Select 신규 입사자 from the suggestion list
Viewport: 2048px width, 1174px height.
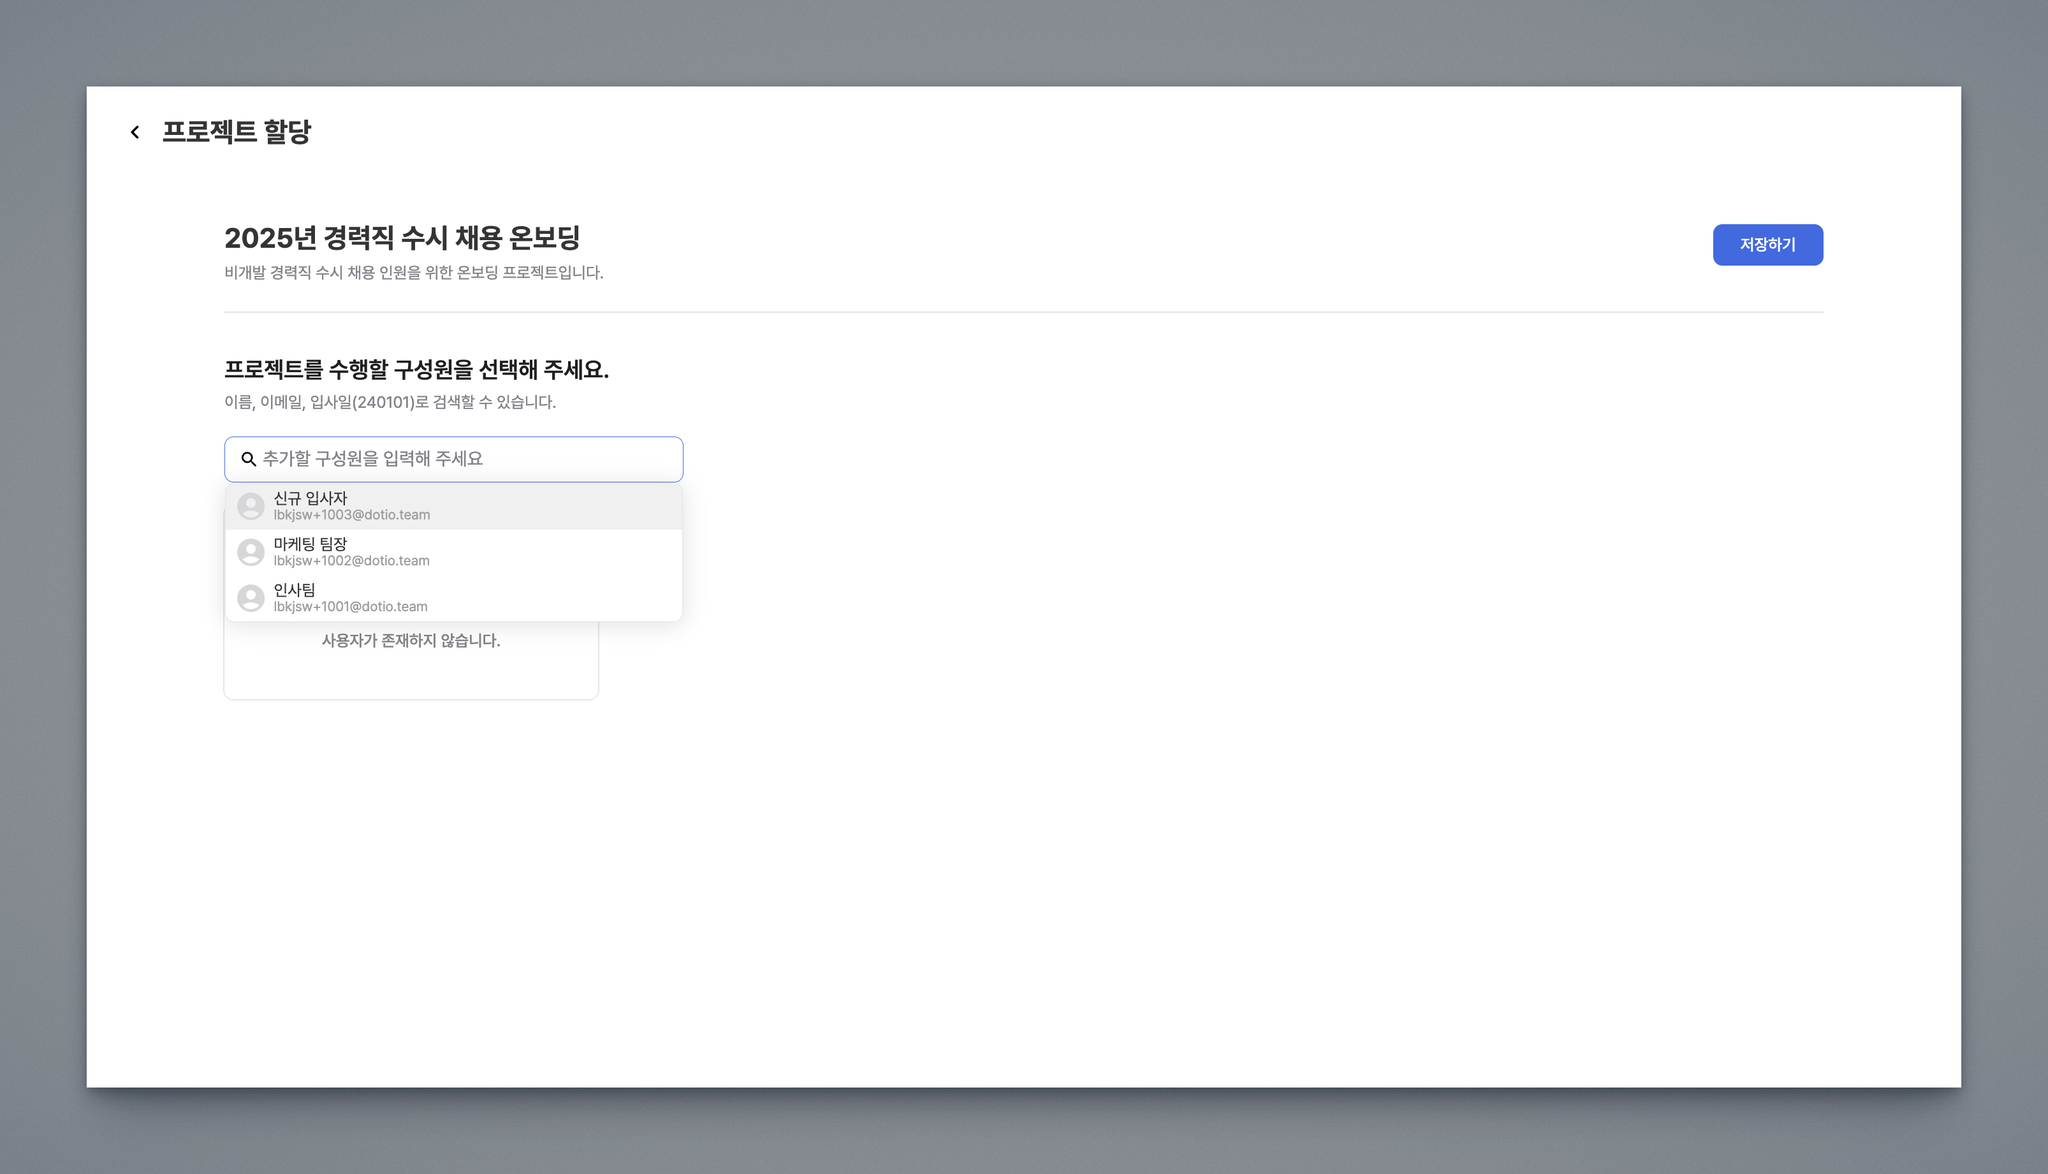(x=454, y=506)
